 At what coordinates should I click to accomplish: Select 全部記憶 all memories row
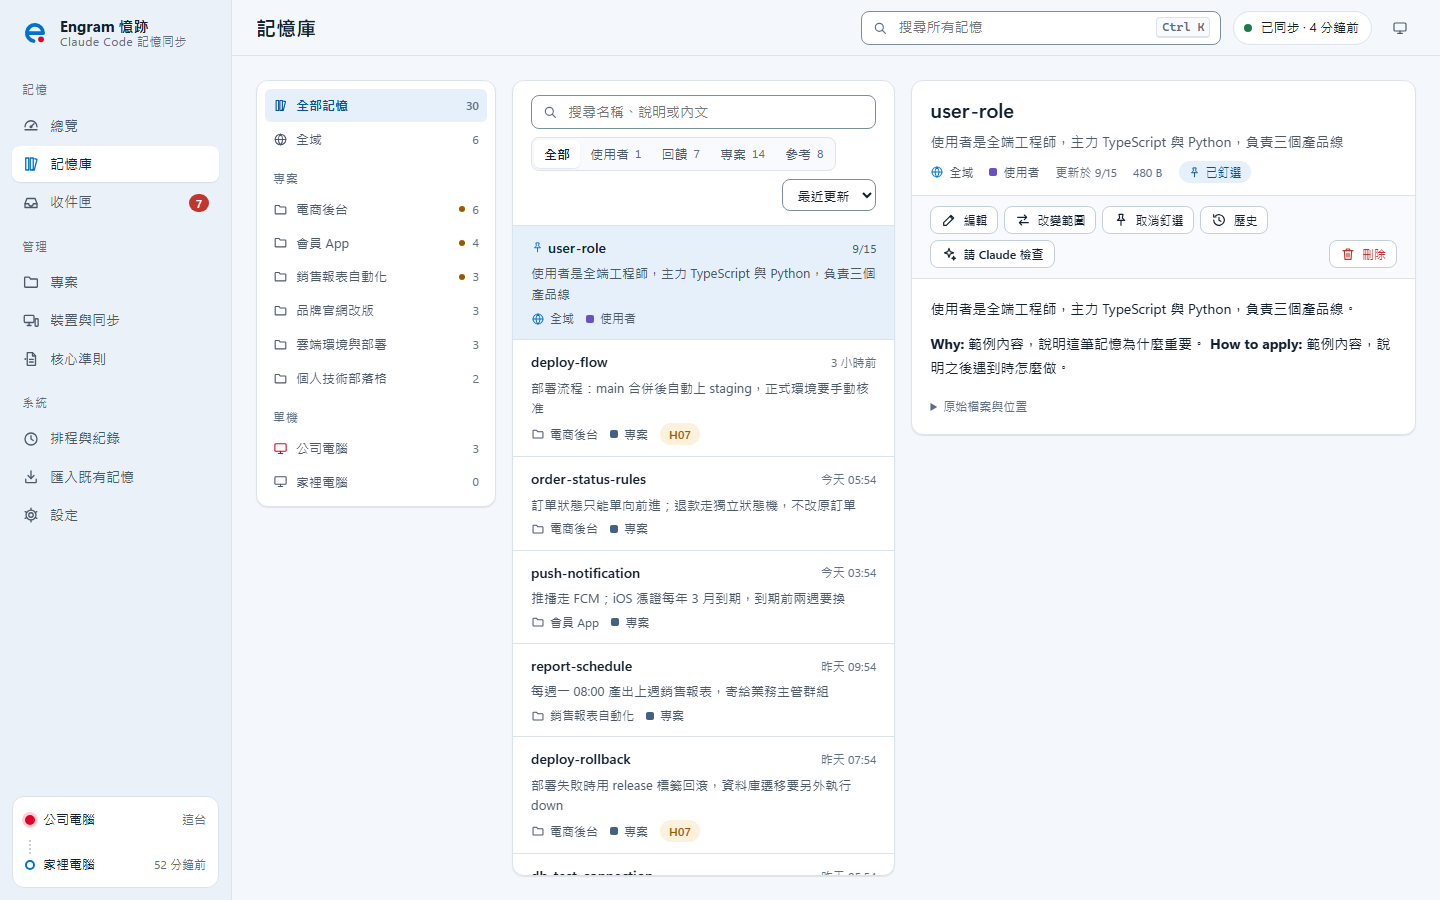[x=376, y=106]
